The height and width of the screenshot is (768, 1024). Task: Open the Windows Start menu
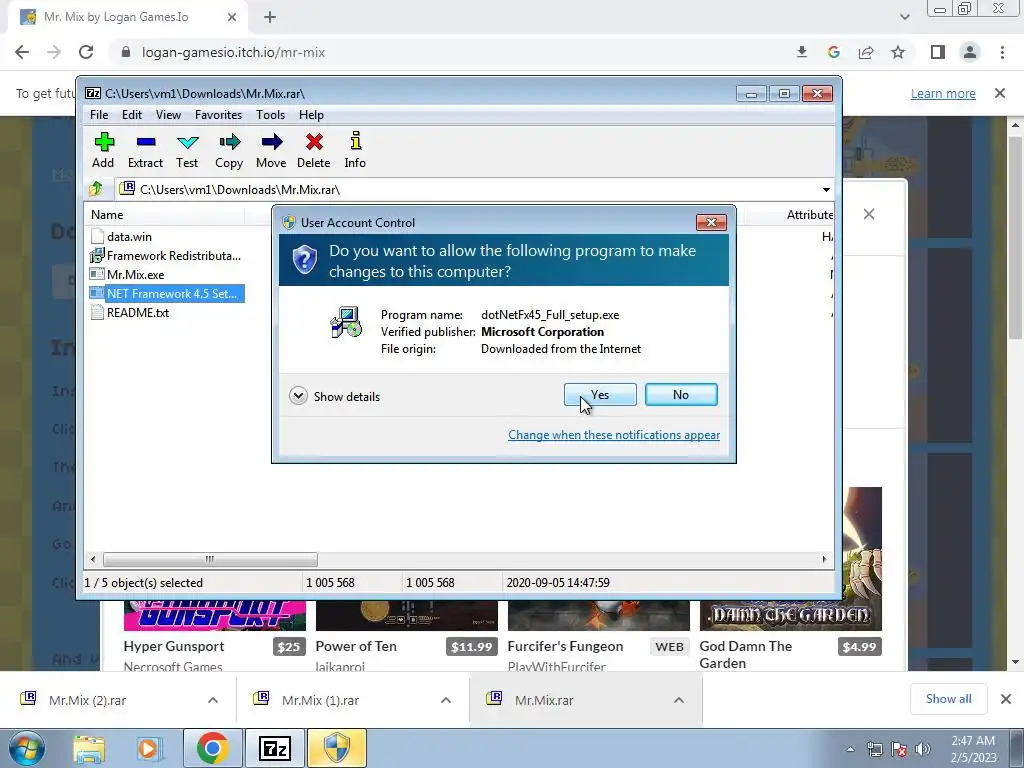tap(26, 748)
